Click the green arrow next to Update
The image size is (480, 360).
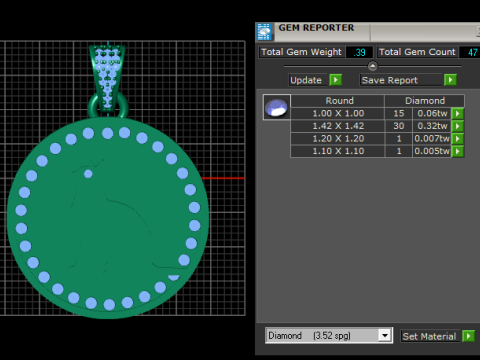pyautogui.click(x=336, y=80)
